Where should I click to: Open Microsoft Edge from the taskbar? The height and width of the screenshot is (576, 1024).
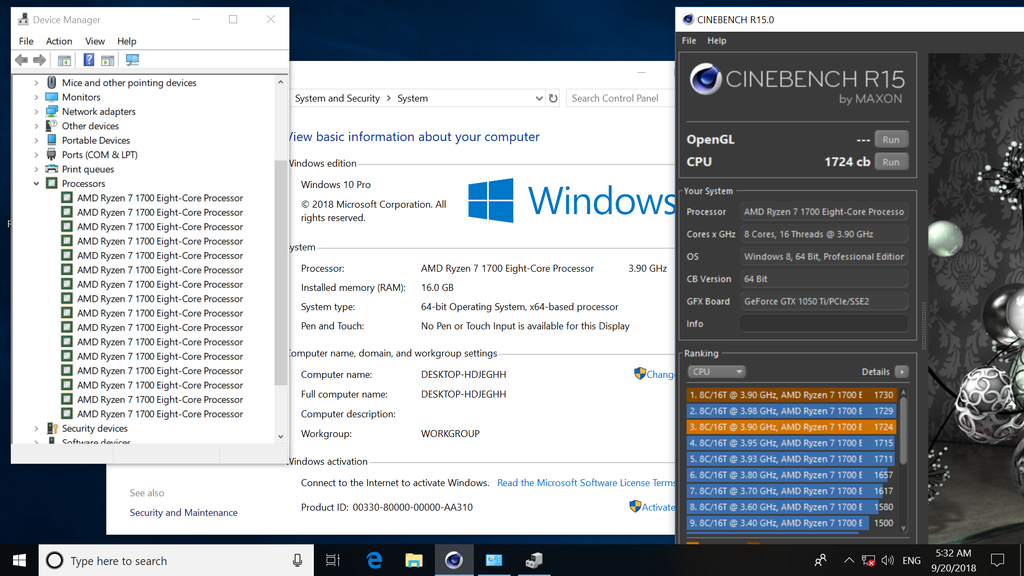(x=375, y=560)
